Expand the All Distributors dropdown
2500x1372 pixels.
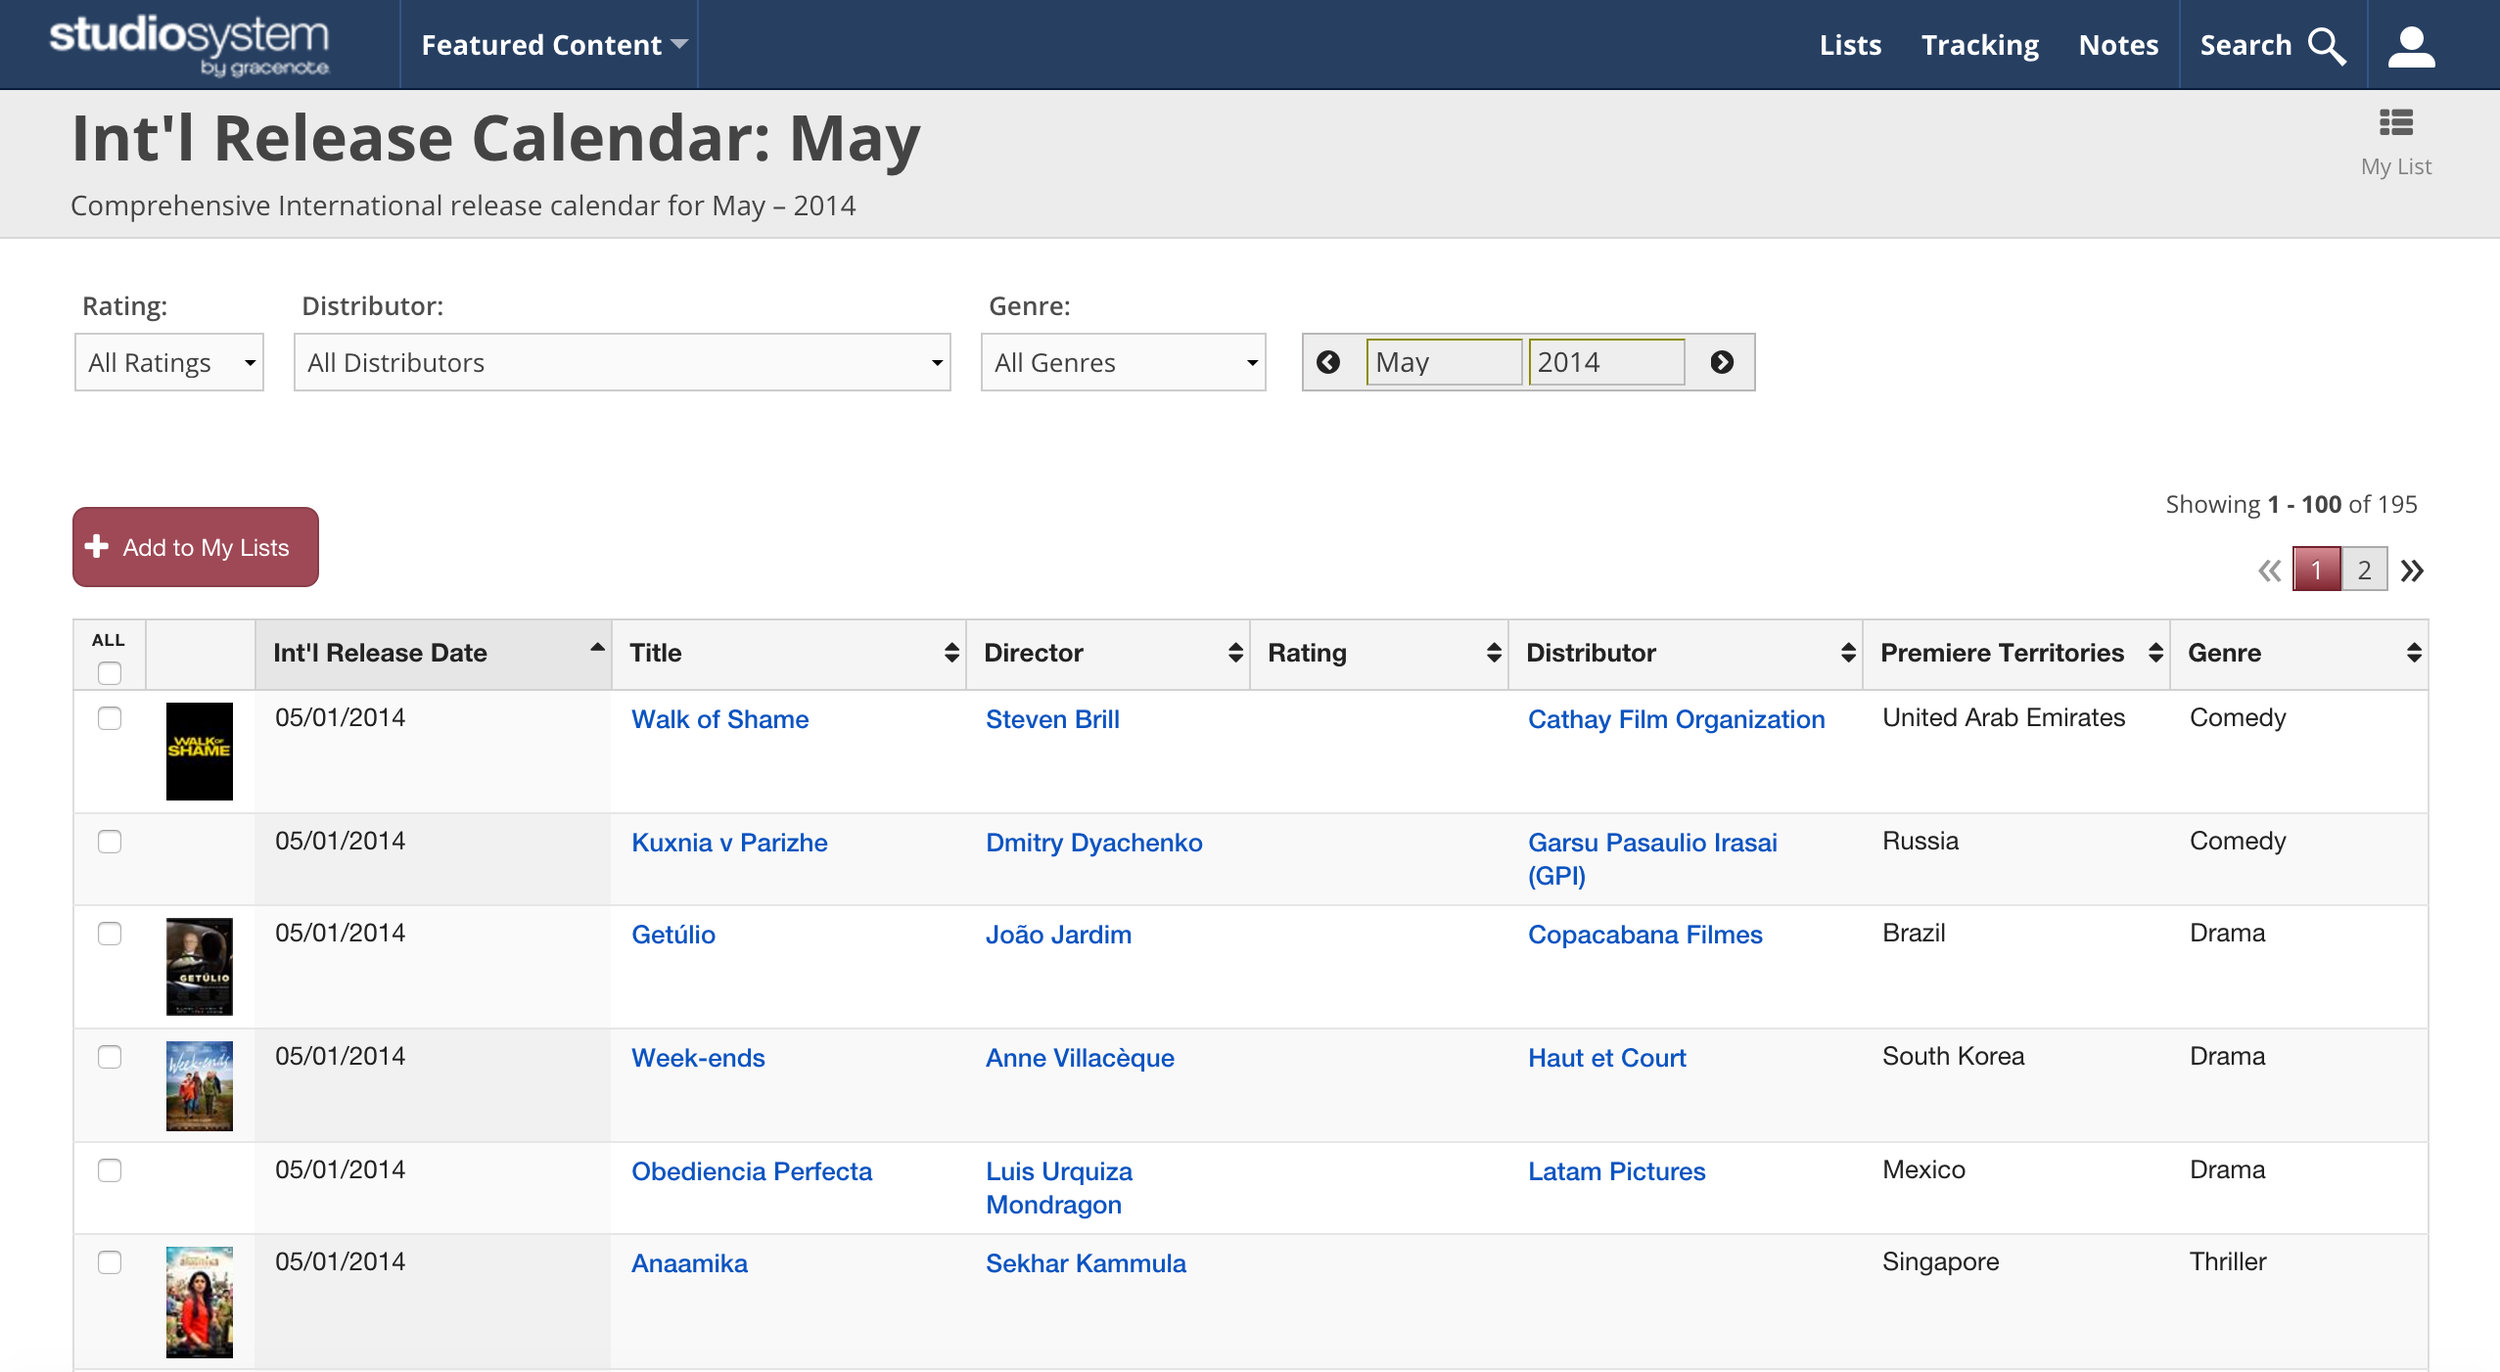pyautogui.click(x=622, y=362)
